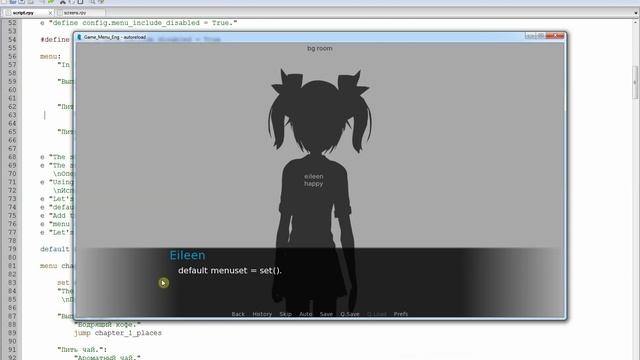Click dialogue text 'default menuset = set().'

[x=230, y=271]
